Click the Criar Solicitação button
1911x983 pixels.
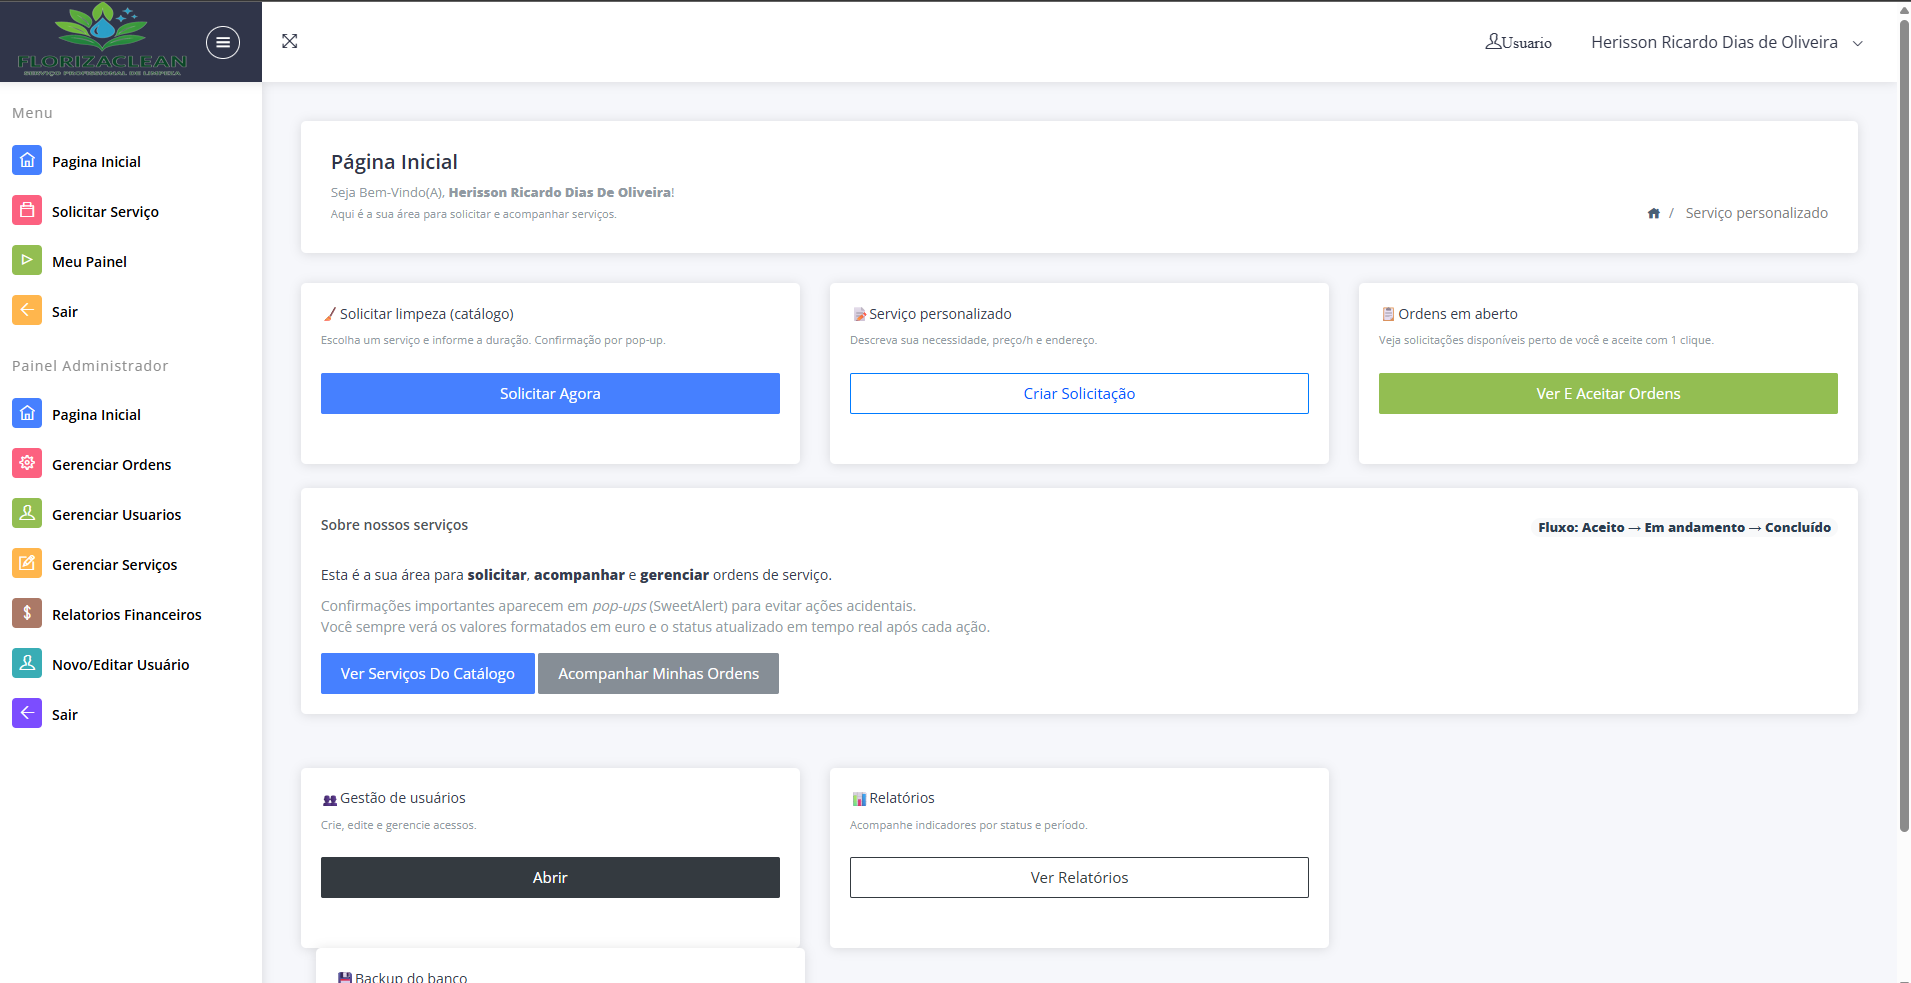point(1078,394)
